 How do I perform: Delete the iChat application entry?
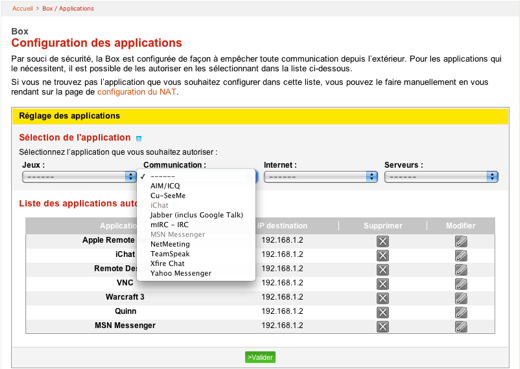pyautogui.click(x=382, y=255)
